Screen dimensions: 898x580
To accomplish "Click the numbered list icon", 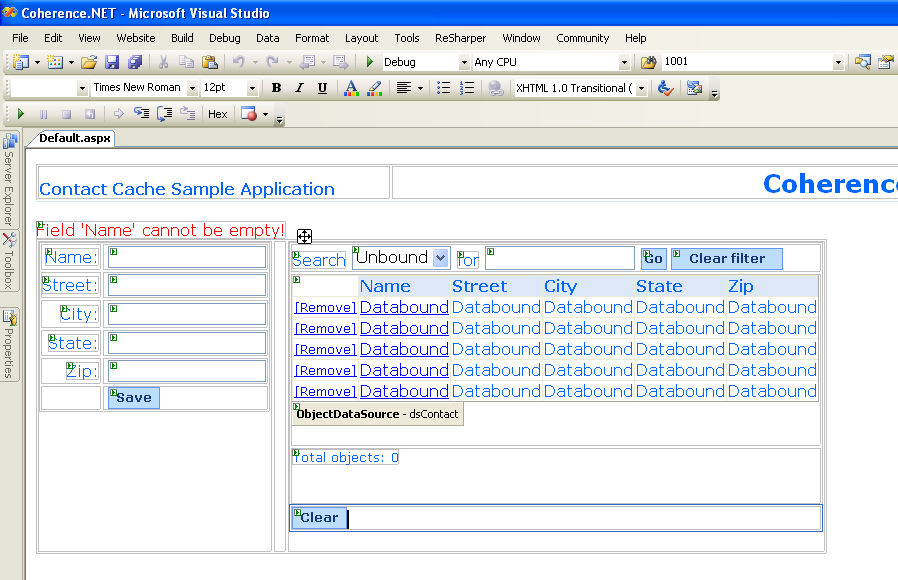I will click(467, 88).
